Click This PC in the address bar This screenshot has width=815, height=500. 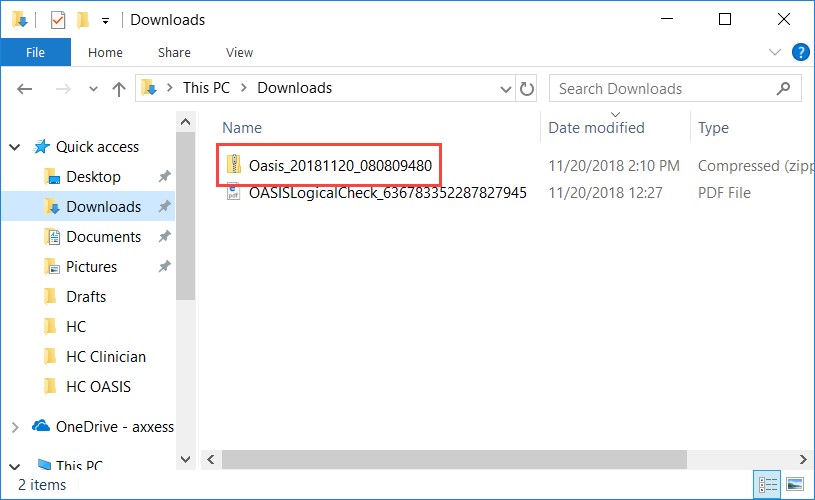(206, 88)
